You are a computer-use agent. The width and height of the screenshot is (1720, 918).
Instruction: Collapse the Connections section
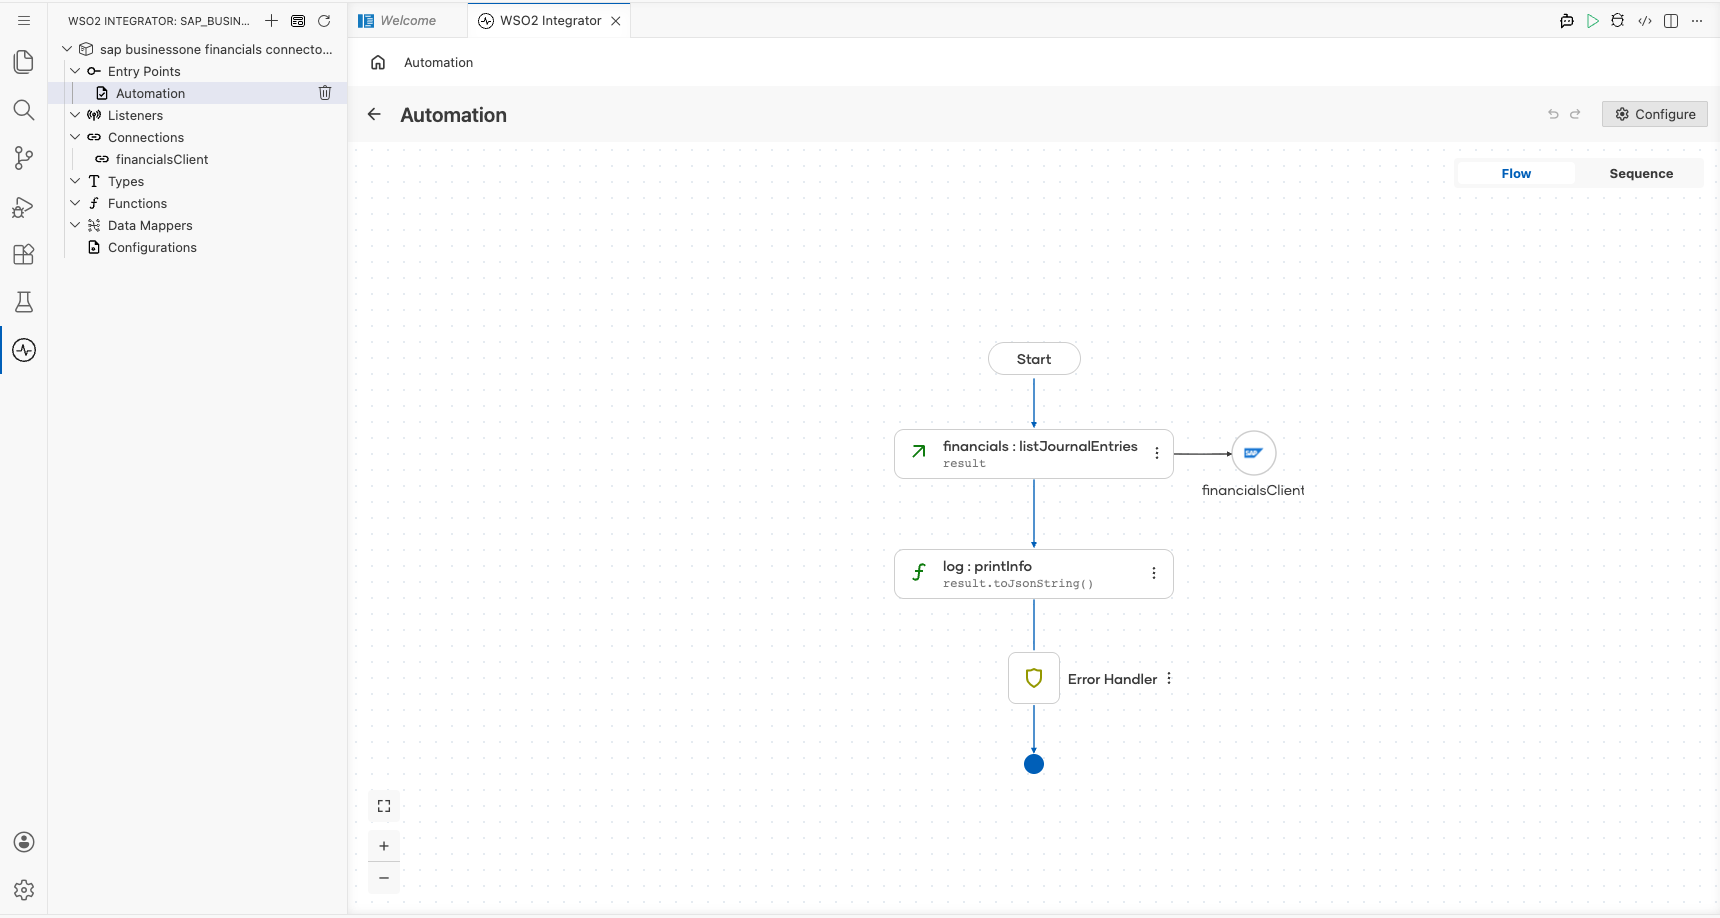(75, 137)
